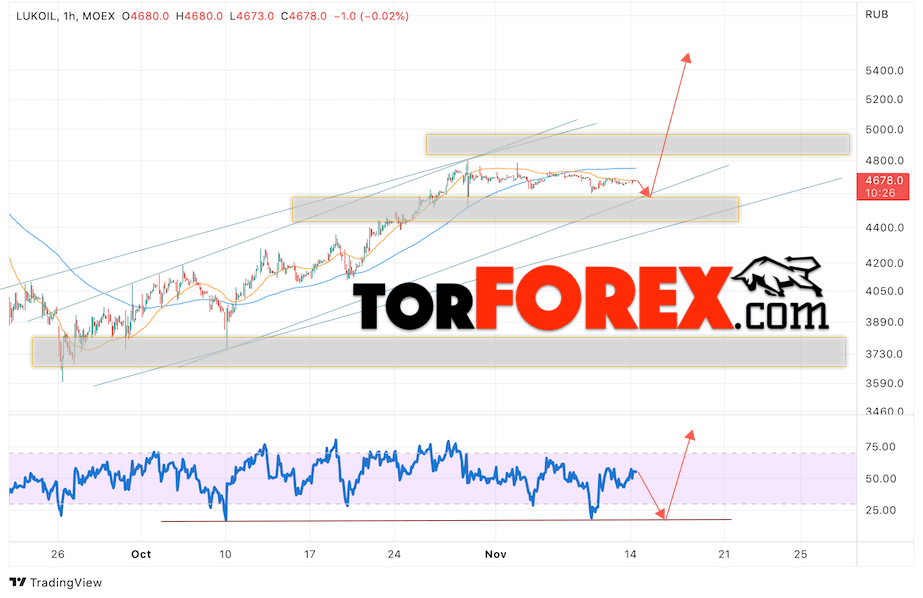Image resolution: width=923 pixels, height=598 pixels.
Task: Click the 14 date axis label
Action: (x=630, y=554)
